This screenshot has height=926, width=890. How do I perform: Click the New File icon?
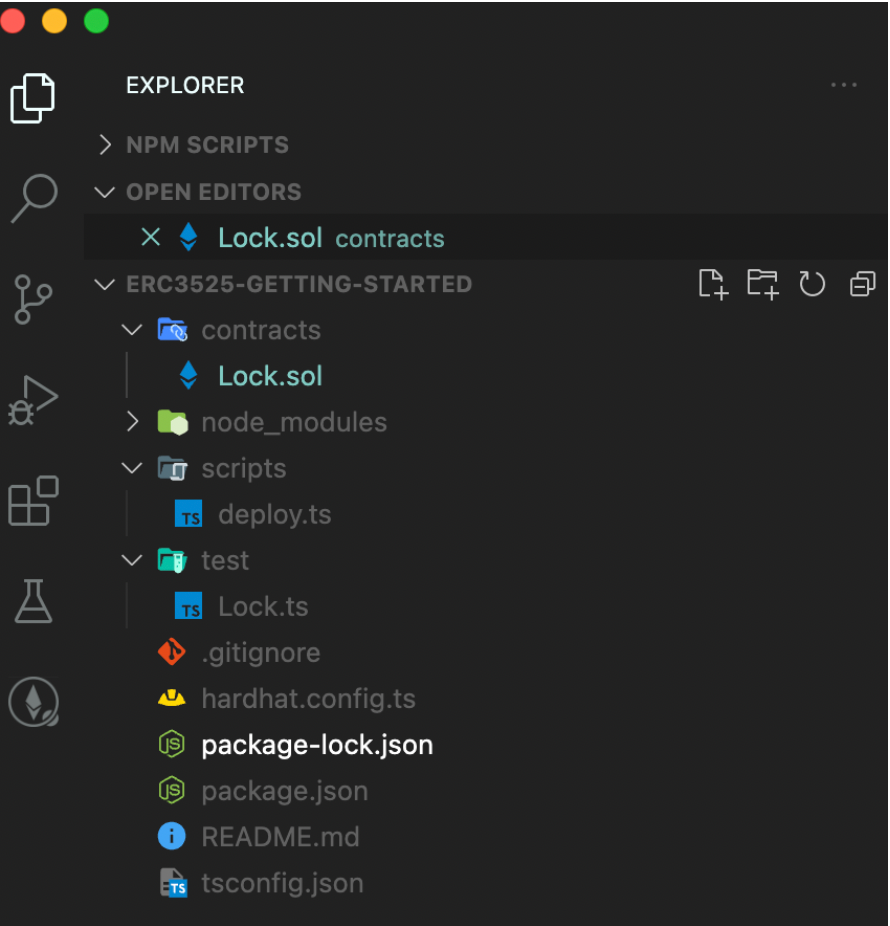click(x=713, y=284)
